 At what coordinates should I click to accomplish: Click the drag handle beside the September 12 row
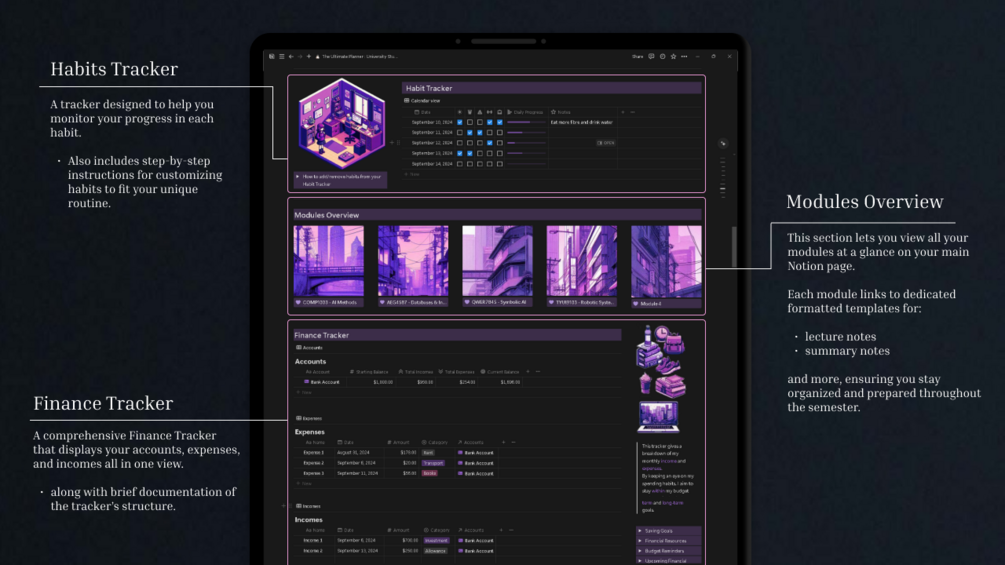tap(398, 143)
